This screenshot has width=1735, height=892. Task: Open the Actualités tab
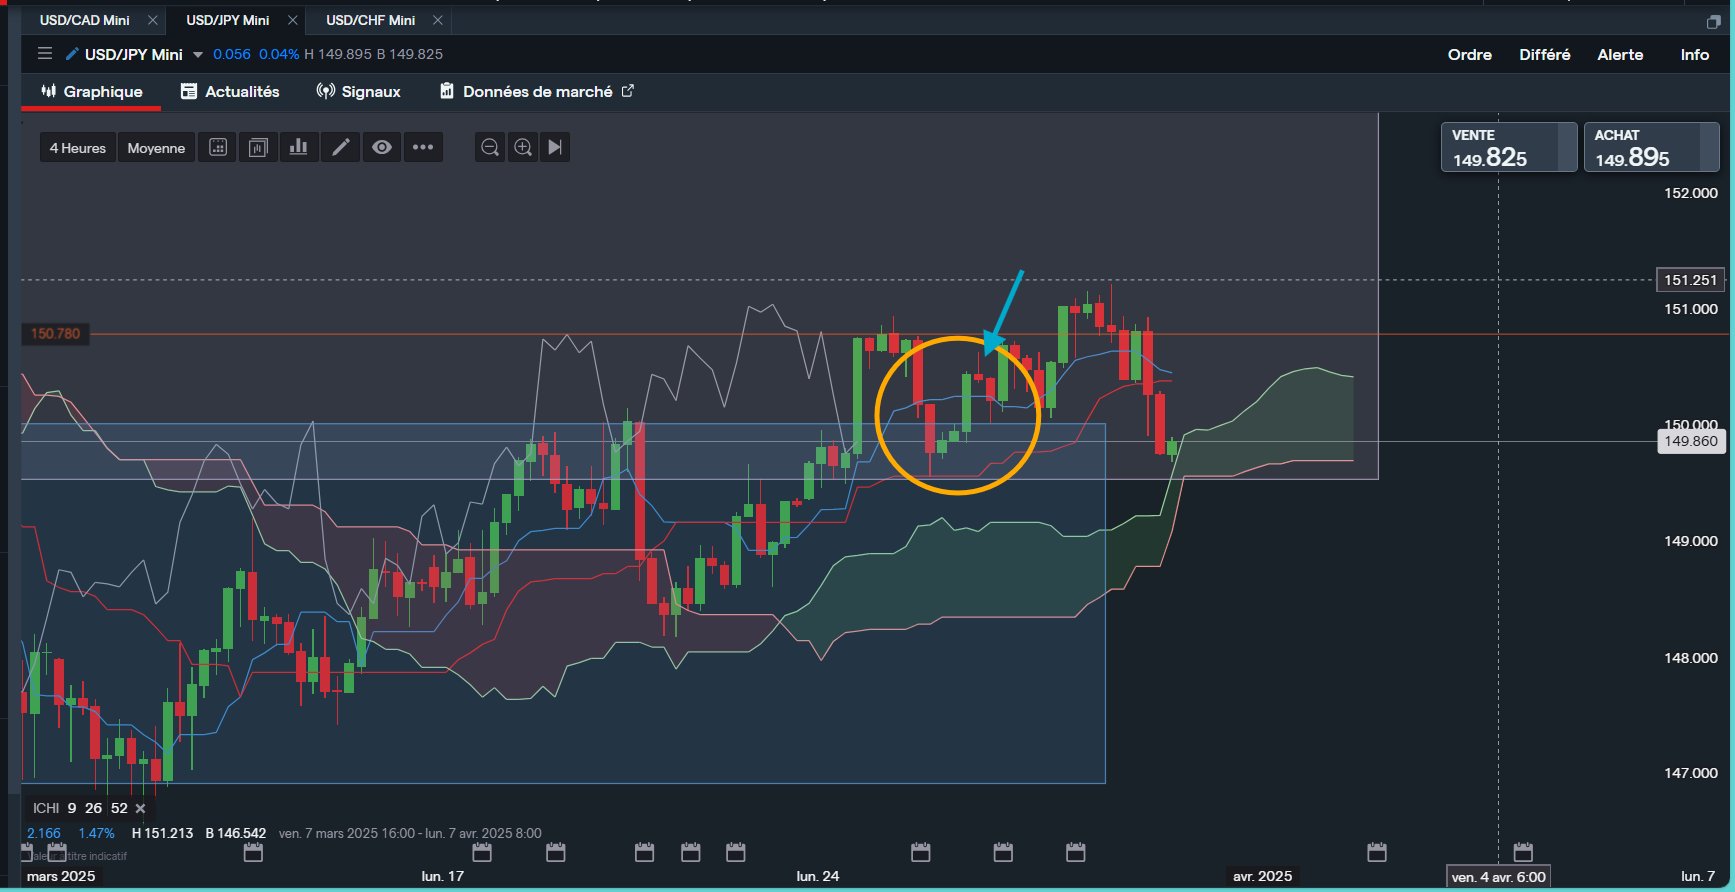(x=230, y=92)
